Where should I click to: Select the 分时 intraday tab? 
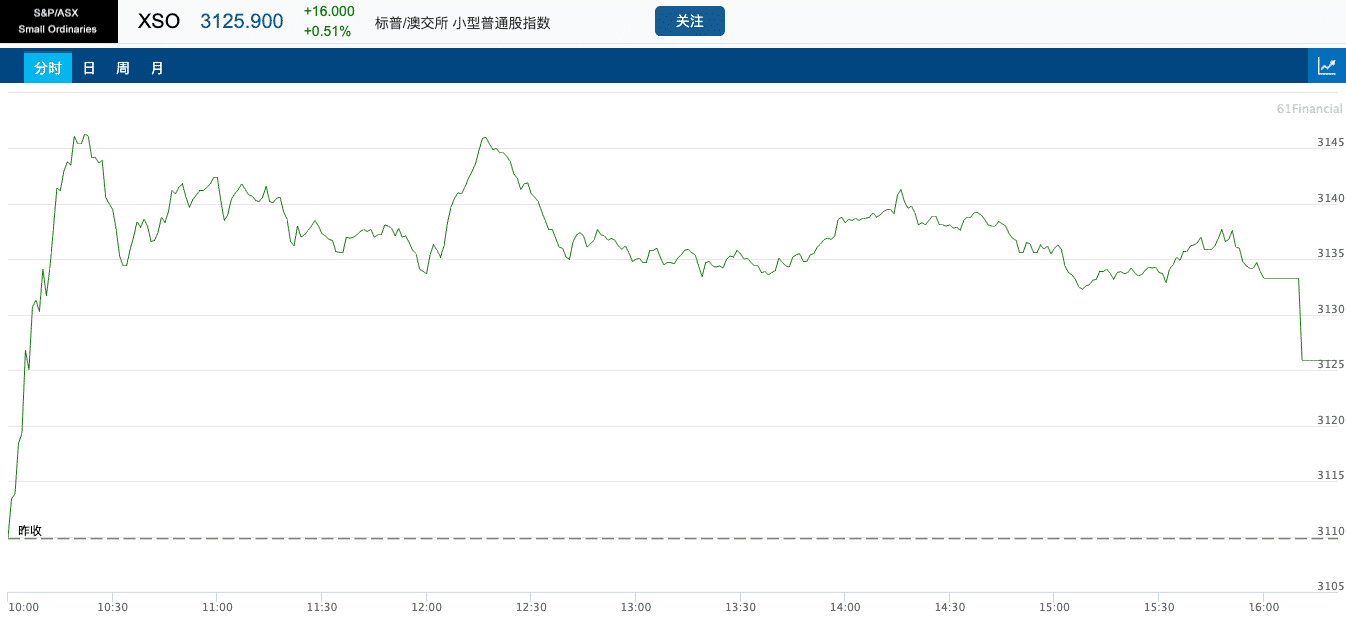[x=48, y=68]
